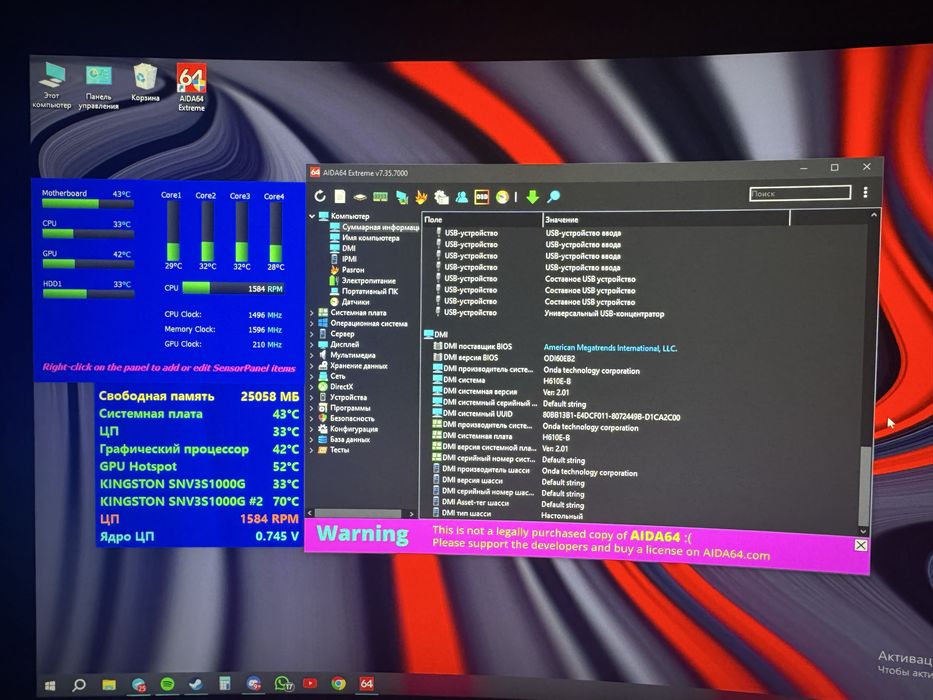
Task: Expand the Мультимедиа tree node
Action: (311, 355)
